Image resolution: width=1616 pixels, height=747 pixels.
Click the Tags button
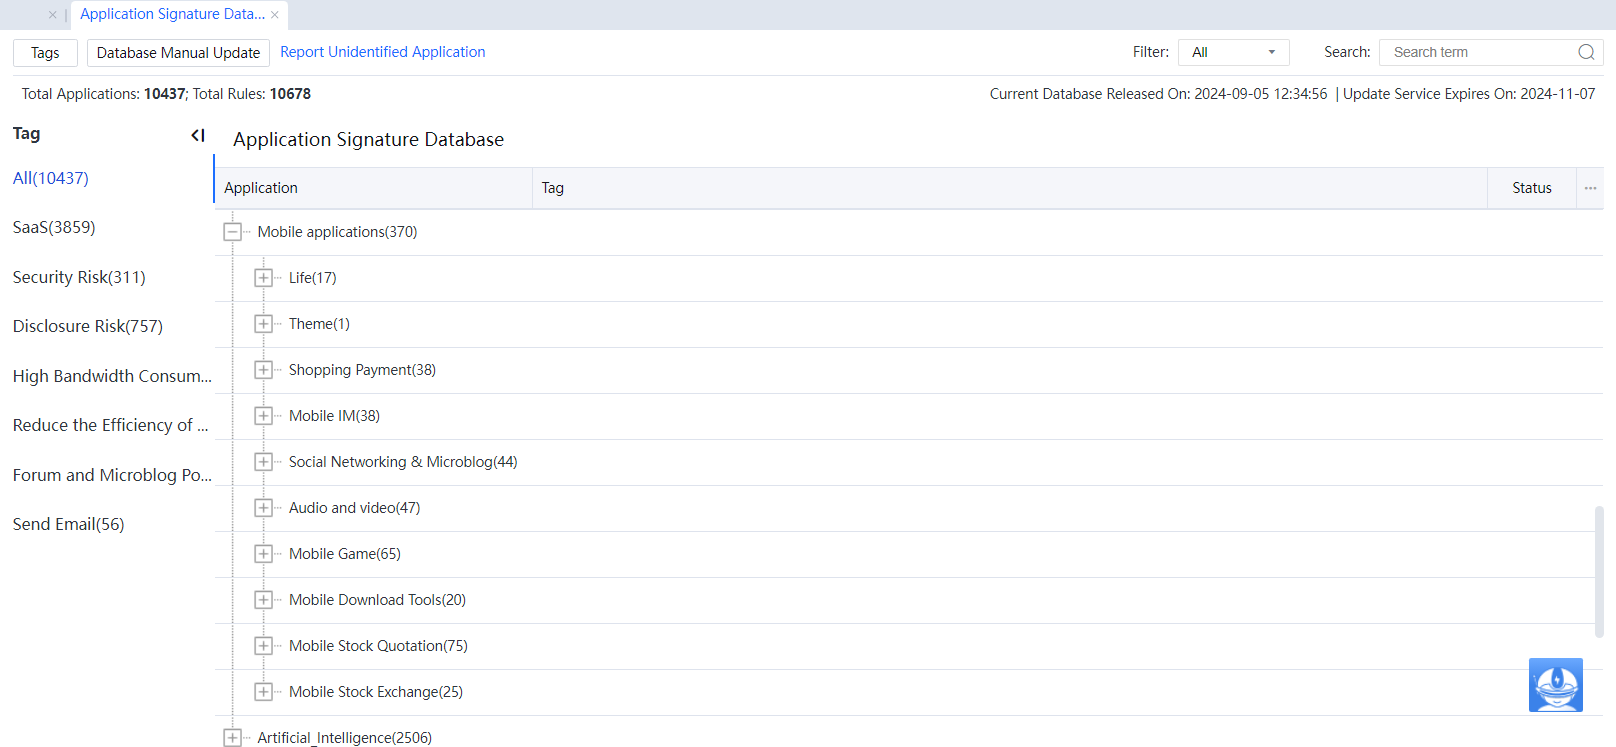point(45,53)
